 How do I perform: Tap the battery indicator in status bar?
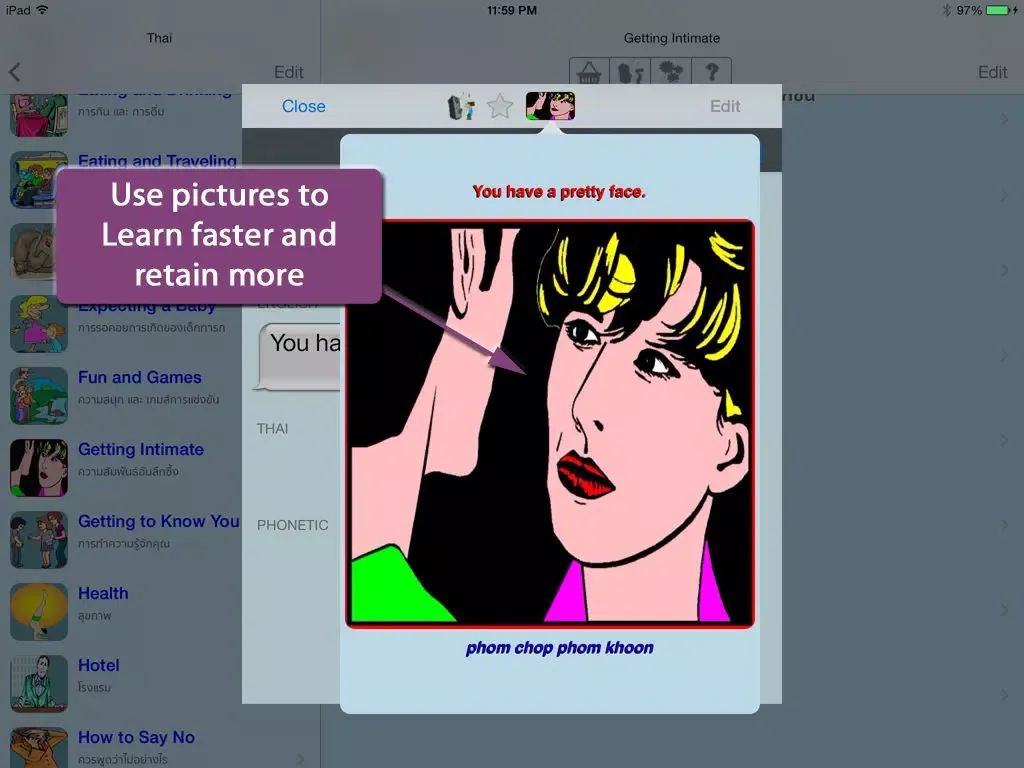tap(999, 10)
